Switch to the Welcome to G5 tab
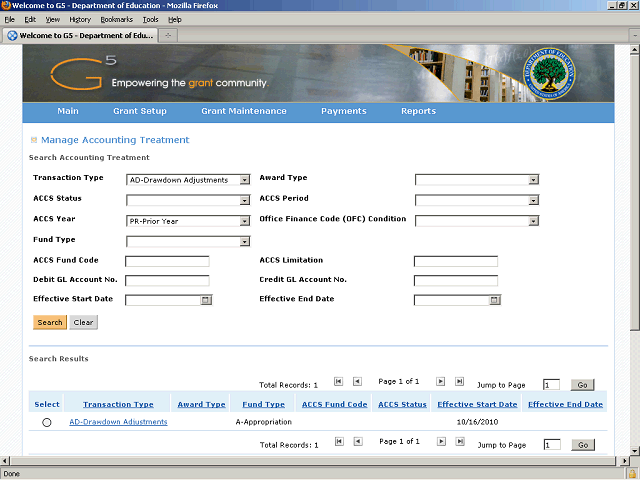 pyautogui.click(x=80, y=36)
